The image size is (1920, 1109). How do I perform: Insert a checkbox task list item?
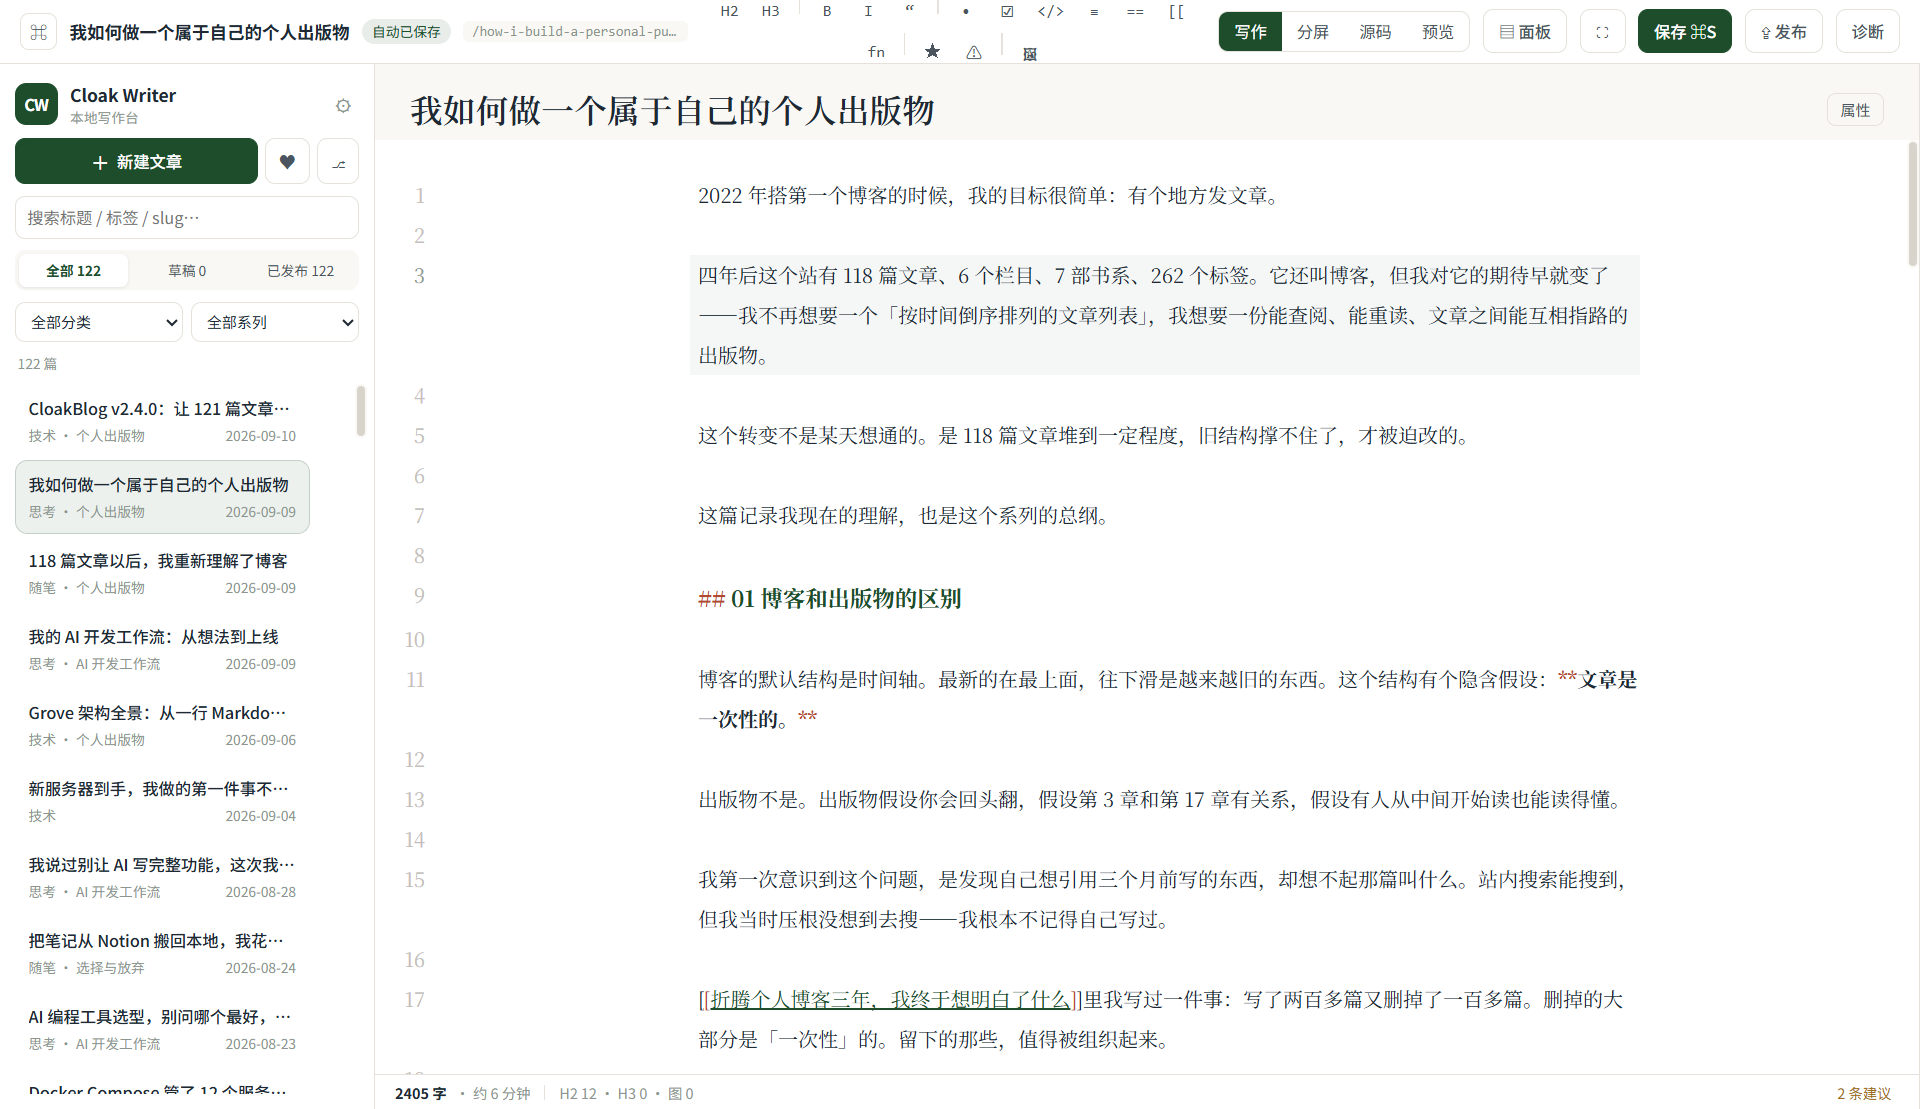(x=1007, y=11)
